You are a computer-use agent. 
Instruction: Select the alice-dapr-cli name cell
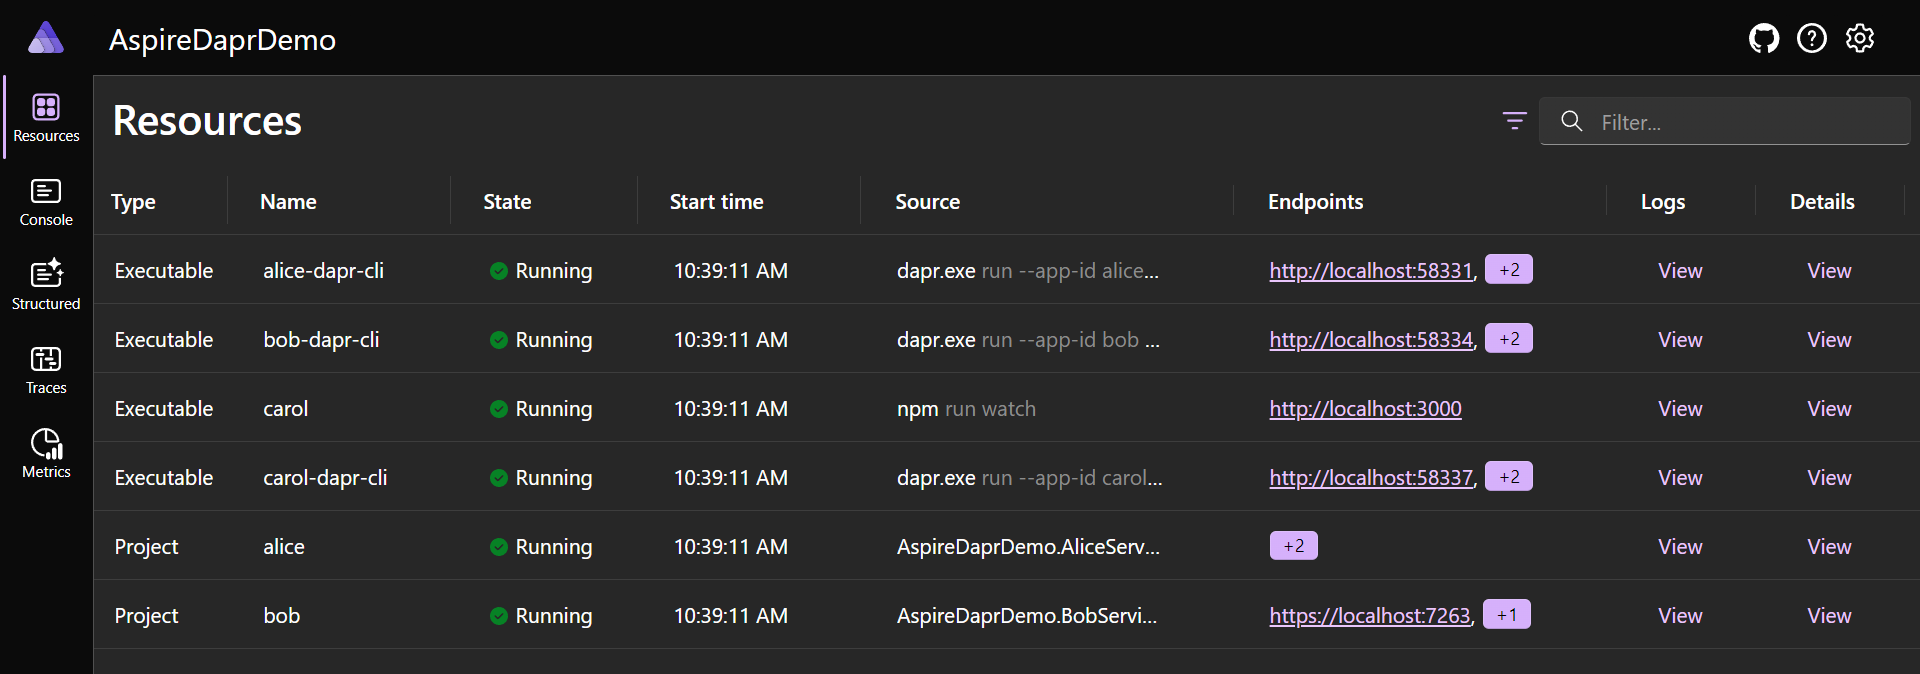323,271
